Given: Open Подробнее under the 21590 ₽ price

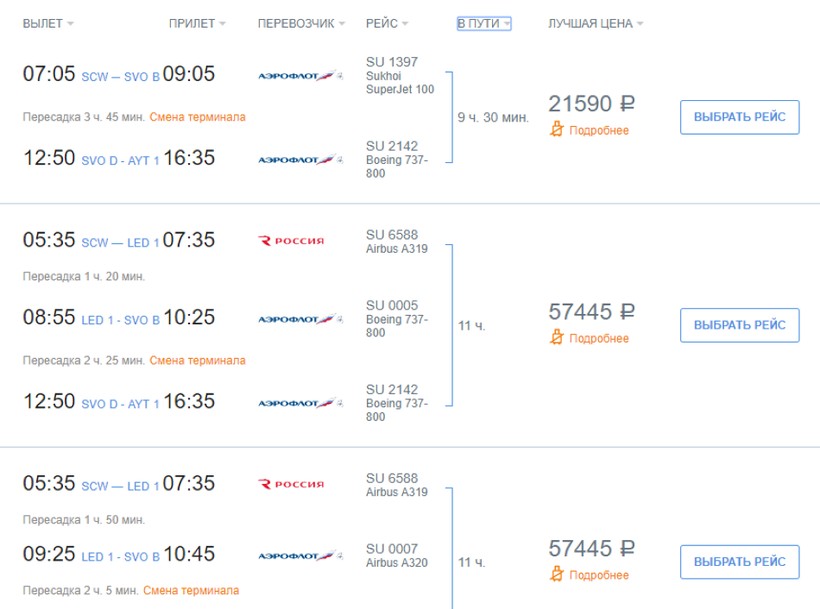Looking at the screenshot, I should coord(599,130).
